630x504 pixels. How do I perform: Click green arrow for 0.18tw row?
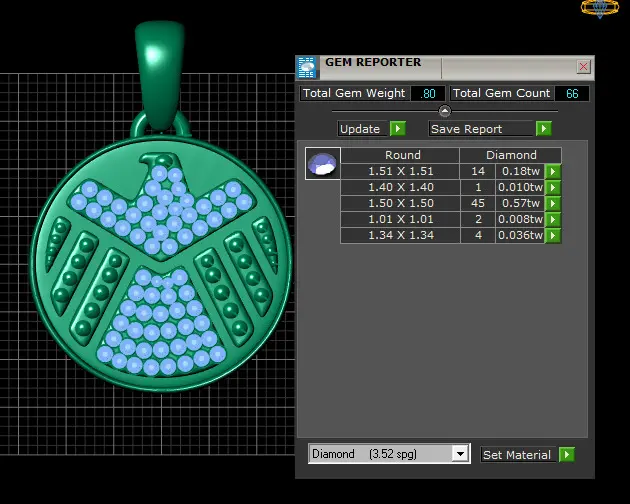[553, 172]
